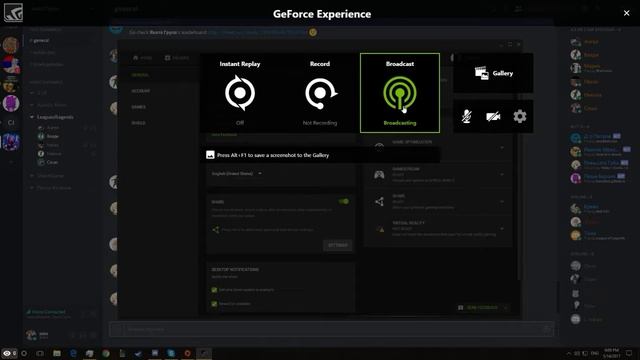Expand the Game Optimization row chevron

(x=502, y=147)
